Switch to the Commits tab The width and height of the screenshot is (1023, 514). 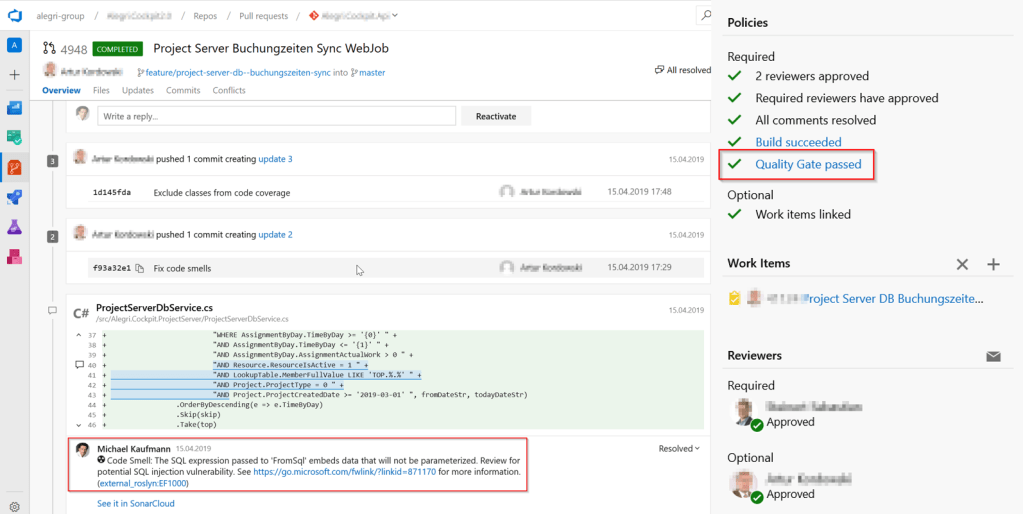click(183, 91)
